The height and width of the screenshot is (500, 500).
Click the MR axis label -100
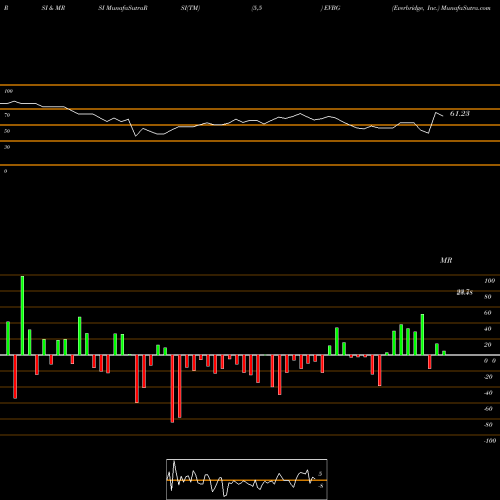point(489,441)
